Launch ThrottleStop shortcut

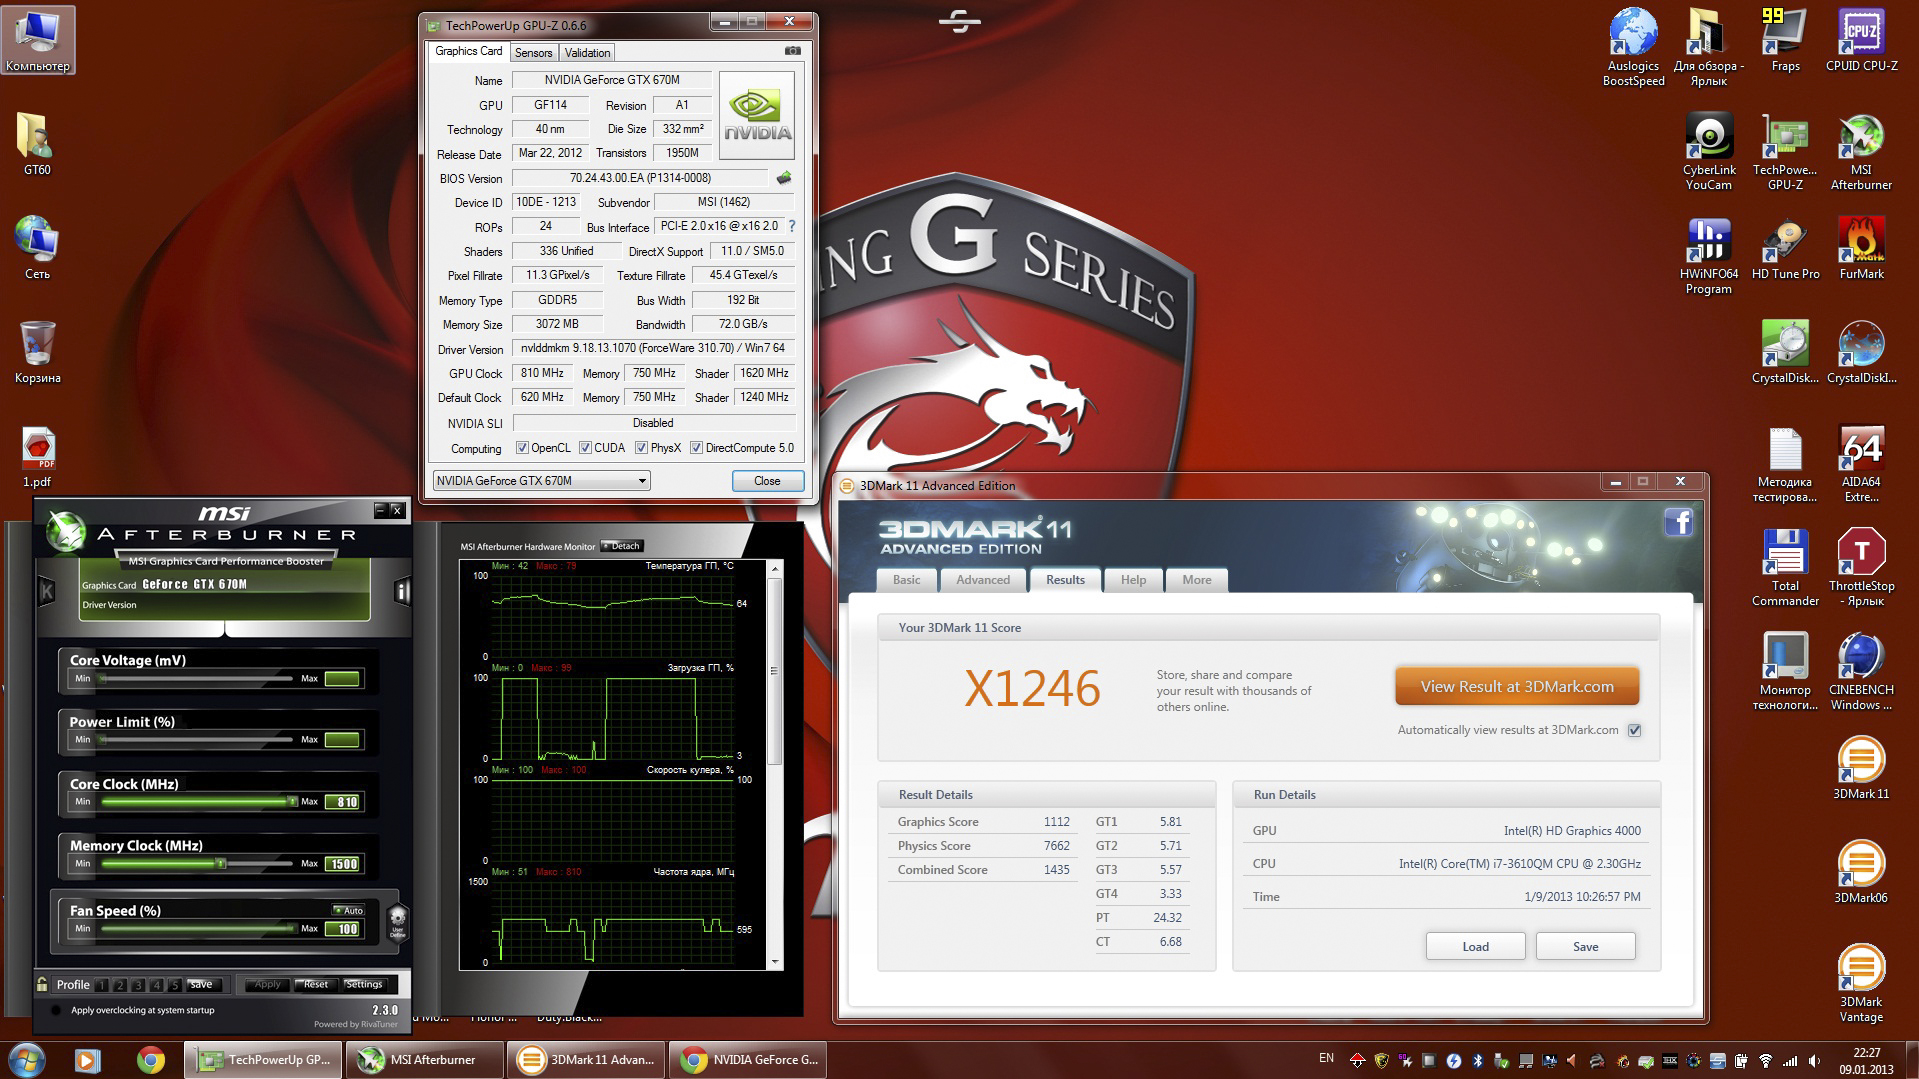[x=1861, y=567]
